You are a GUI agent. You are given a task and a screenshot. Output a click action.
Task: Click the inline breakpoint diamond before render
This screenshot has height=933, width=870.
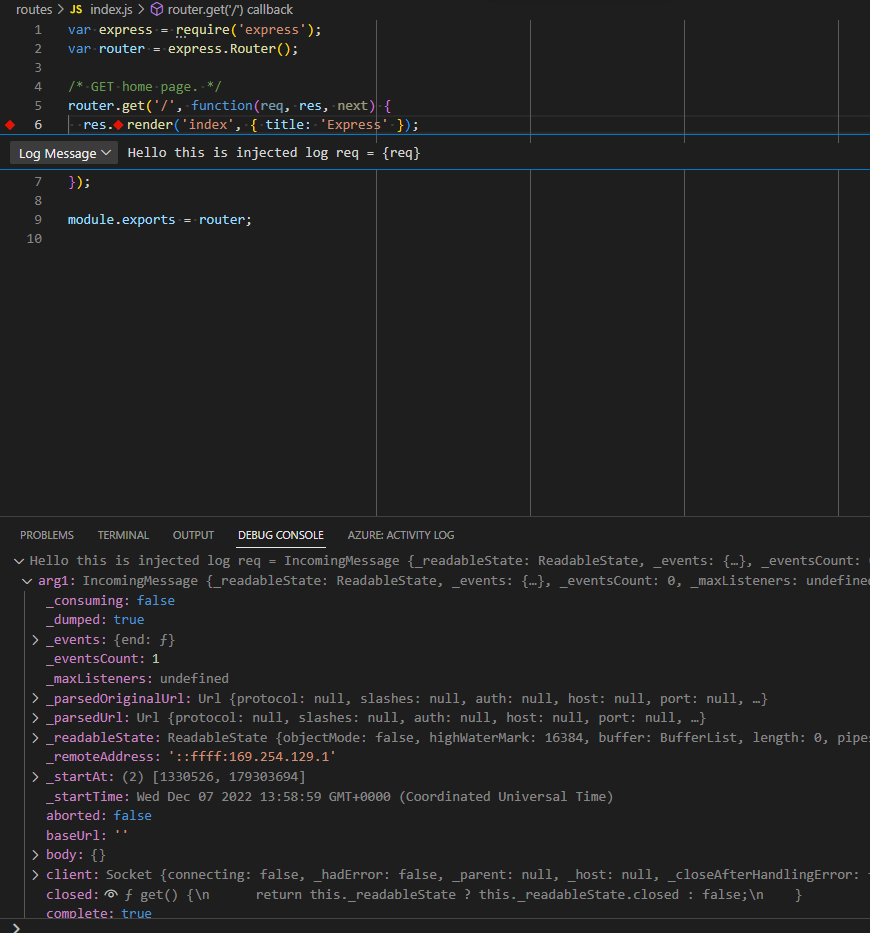click(119, 124)
